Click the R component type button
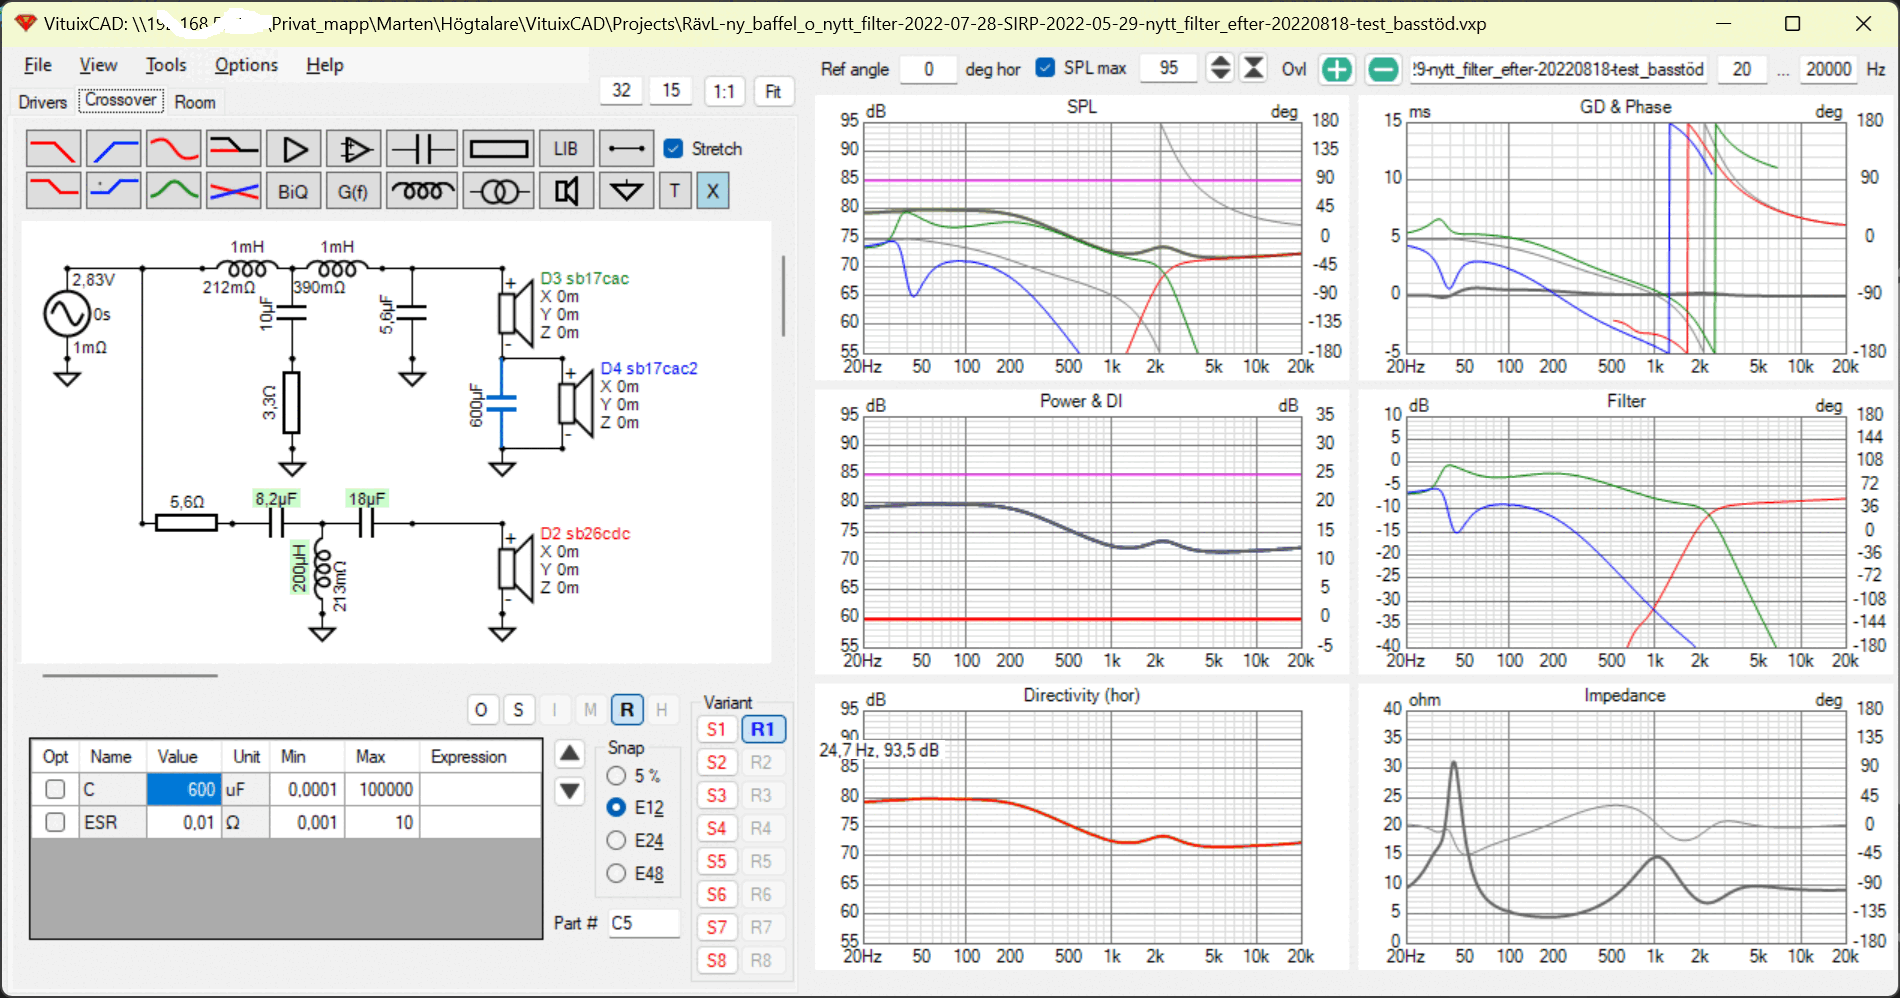This screenshot has width=1900, height=998. (x=627, y=710)
